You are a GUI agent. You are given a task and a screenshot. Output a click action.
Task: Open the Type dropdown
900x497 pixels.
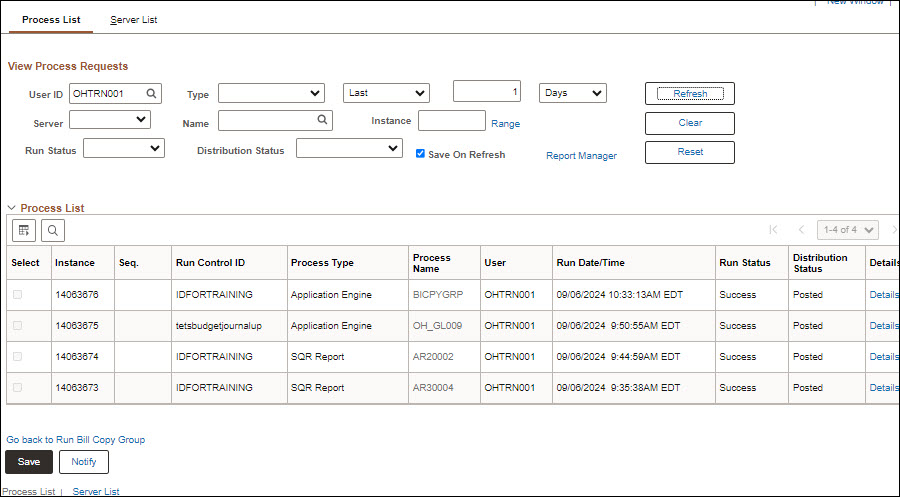(x=271, y=93)
